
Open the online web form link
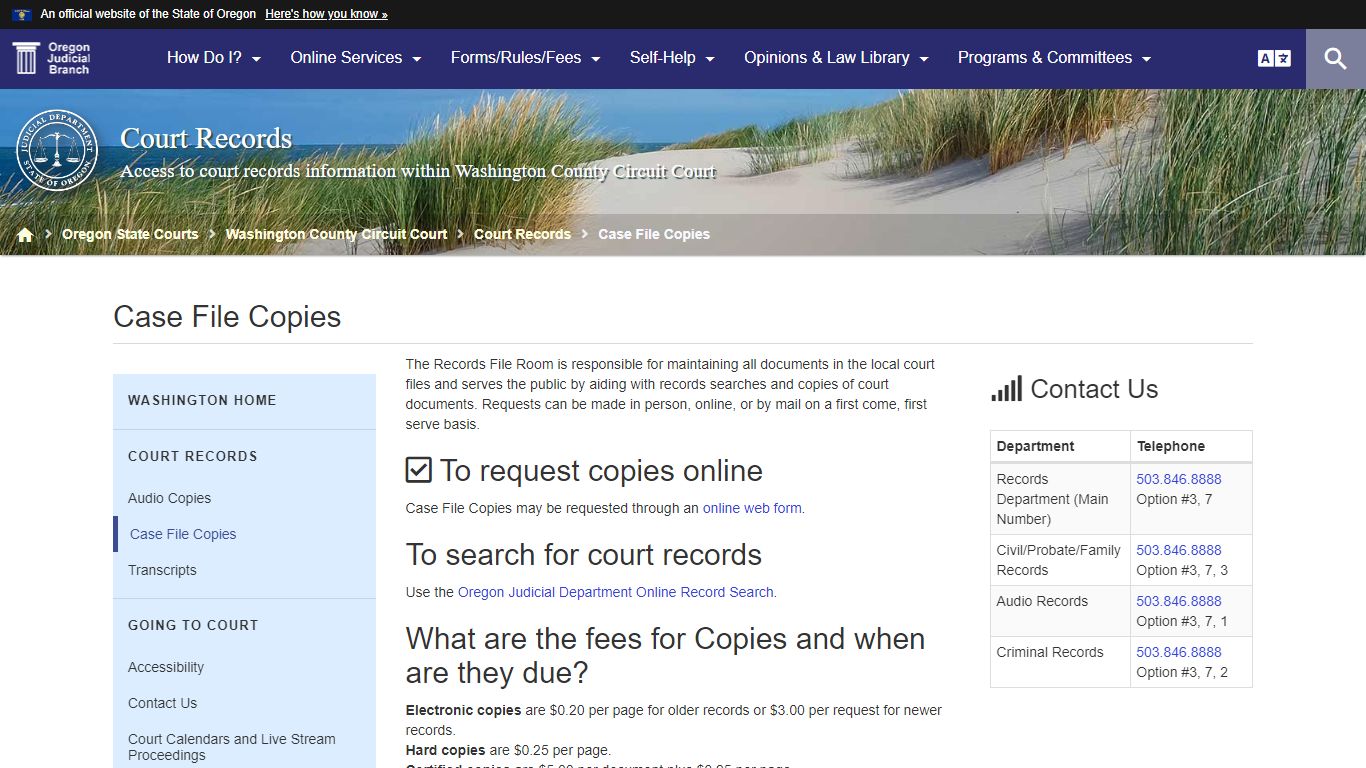752,508
